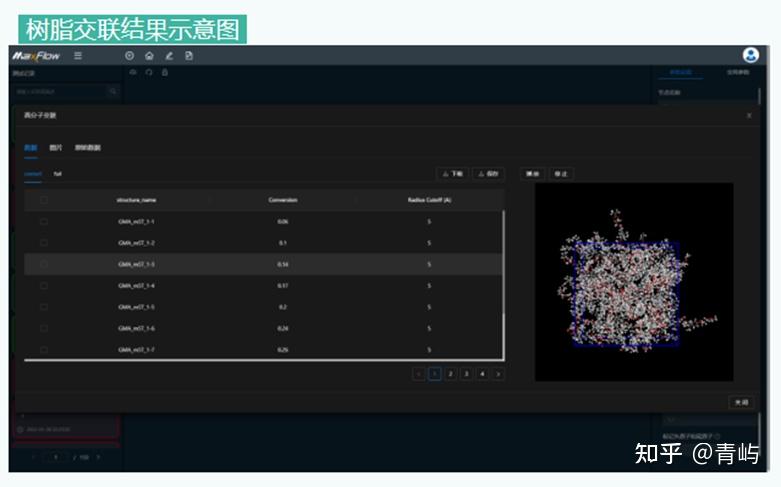Click the document file icon in top toolbar
This screenshot has height=487, width=781.
coord(189,56)
